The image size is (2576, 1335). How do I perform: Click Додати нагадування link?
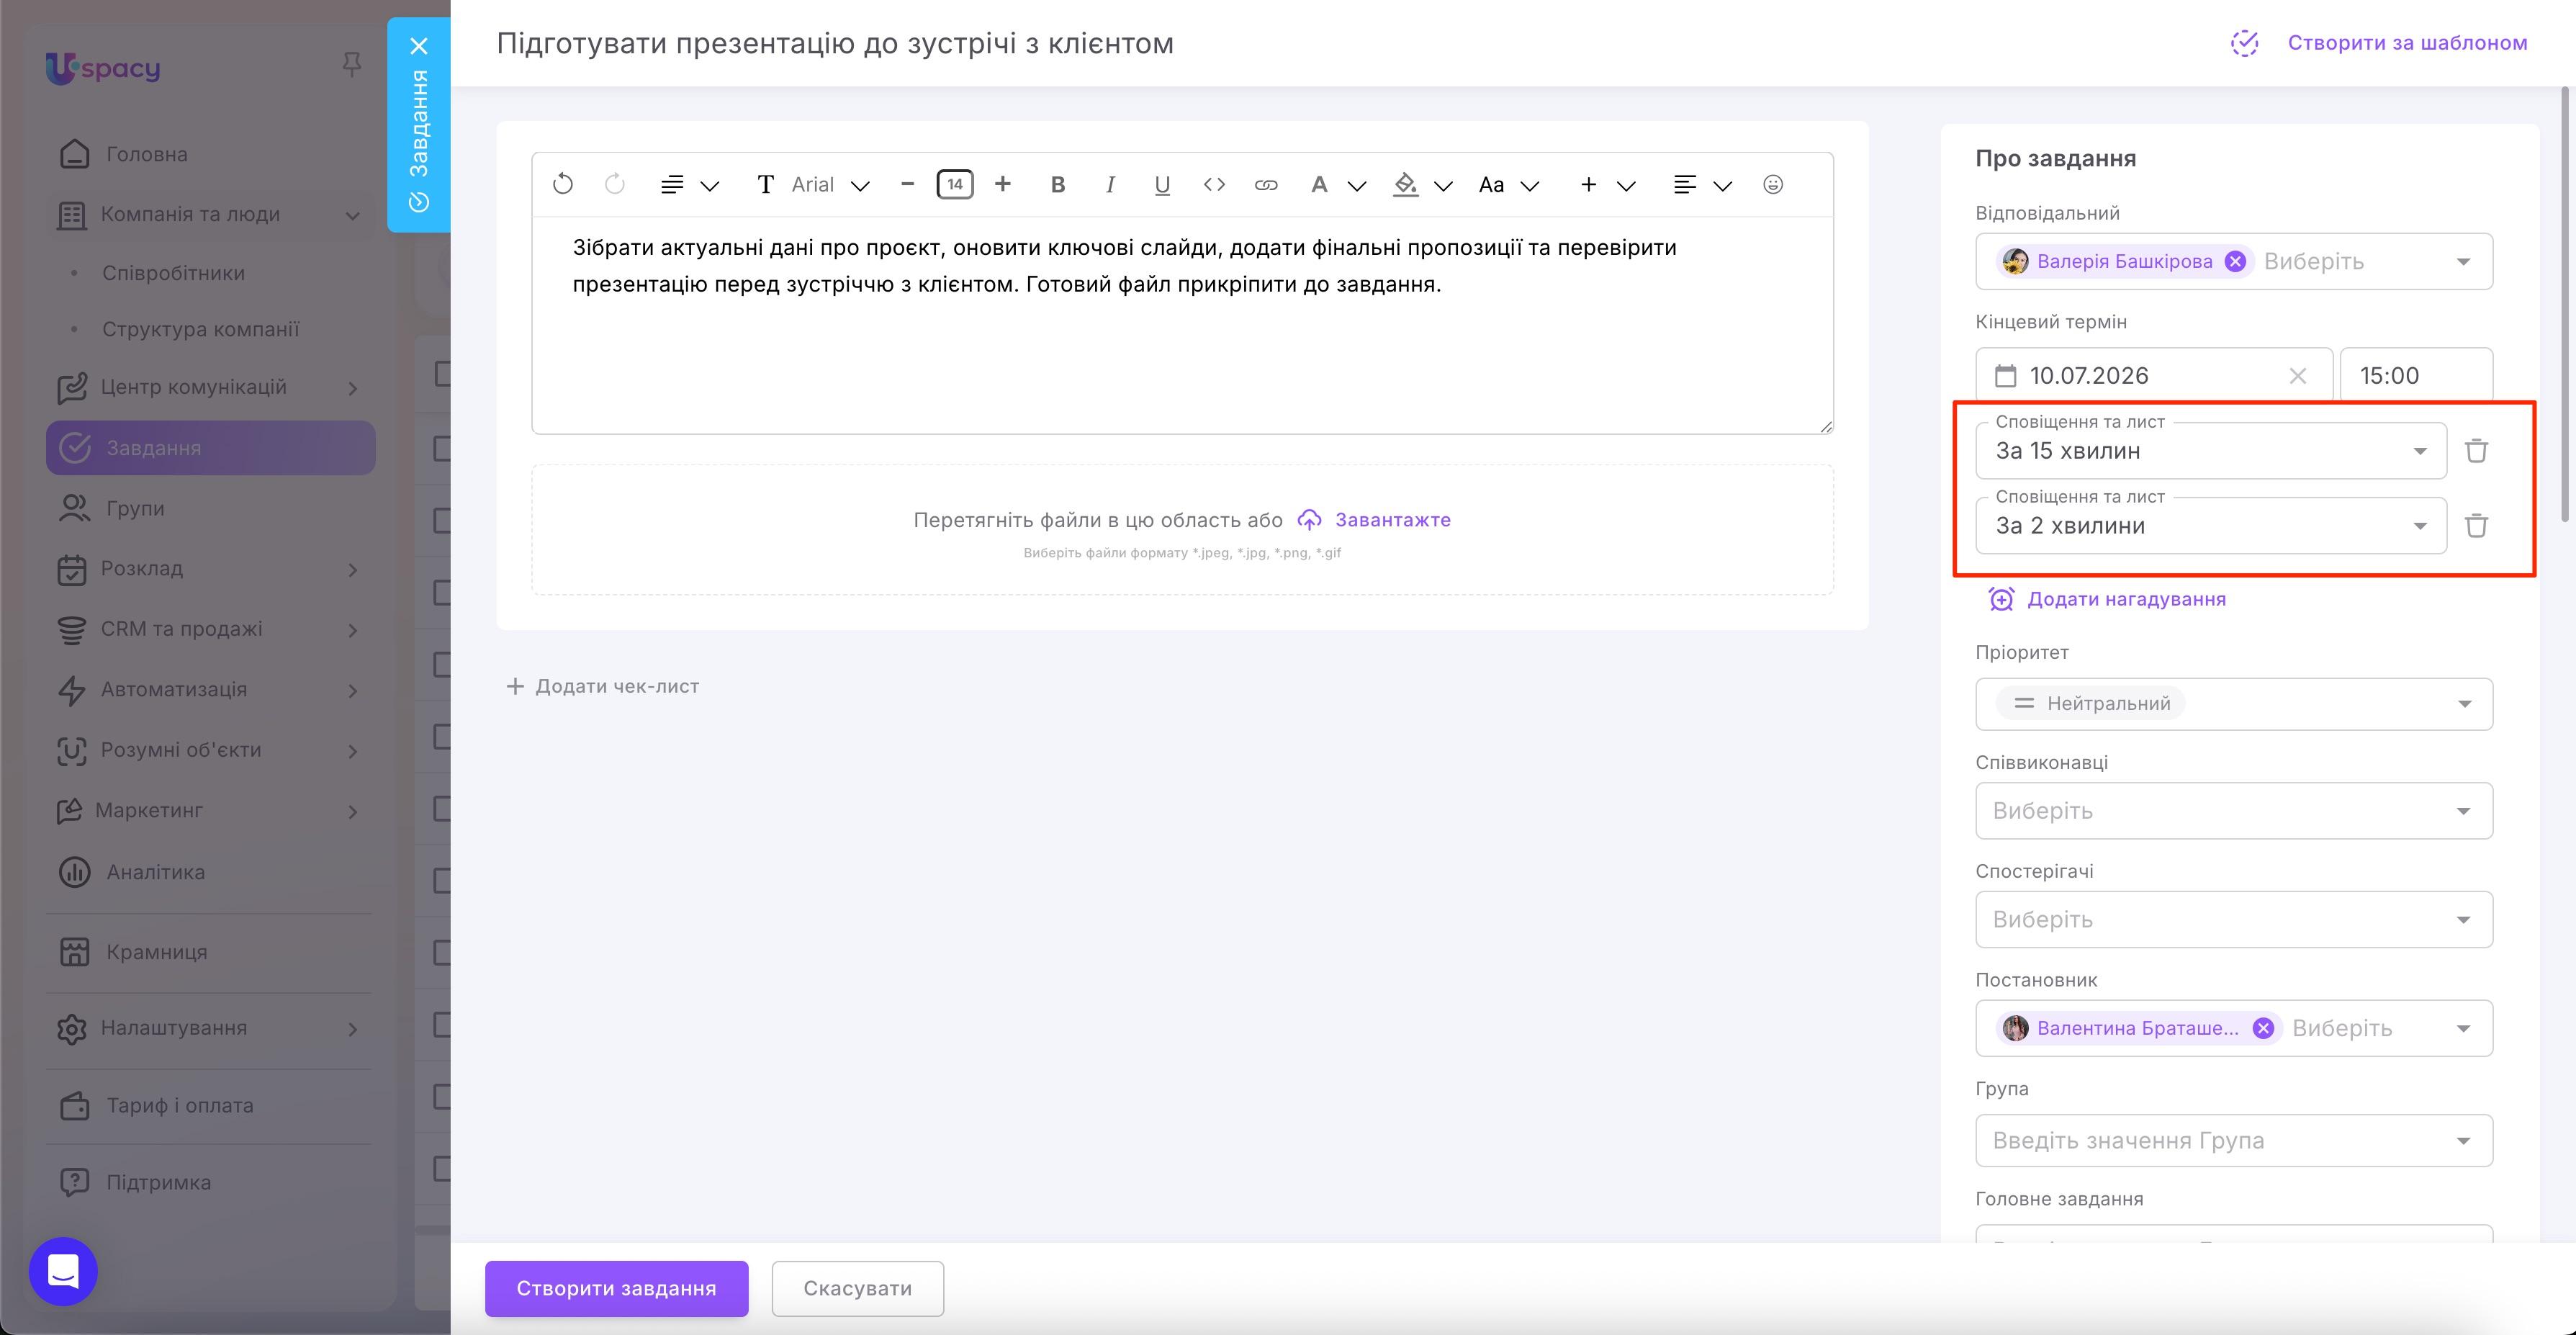(2107, 599)
